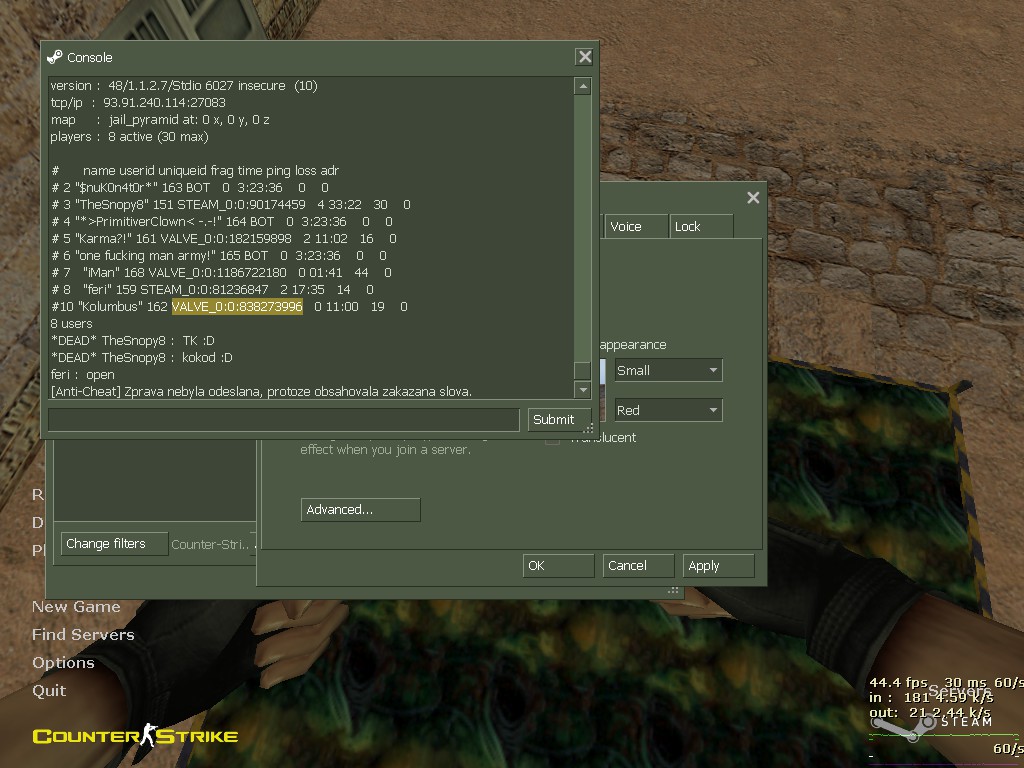The width and height of the screenshot is (1024, 768).
Task: Click the highlighted VALVE_0:0:838273996 ID
Action: (x=237, y=307)
